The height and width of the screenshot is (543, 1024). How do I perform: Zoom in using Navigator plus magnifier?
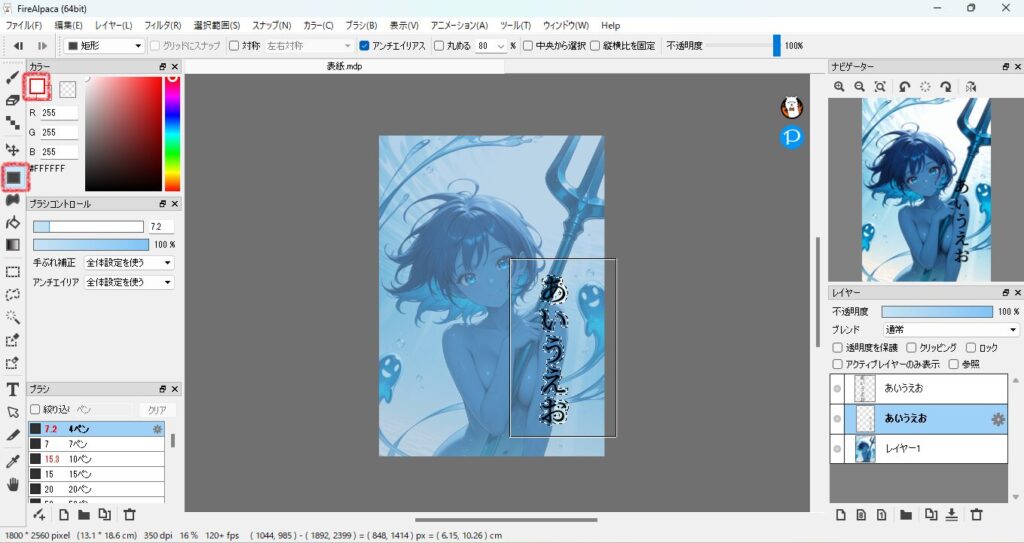(839, 86)
